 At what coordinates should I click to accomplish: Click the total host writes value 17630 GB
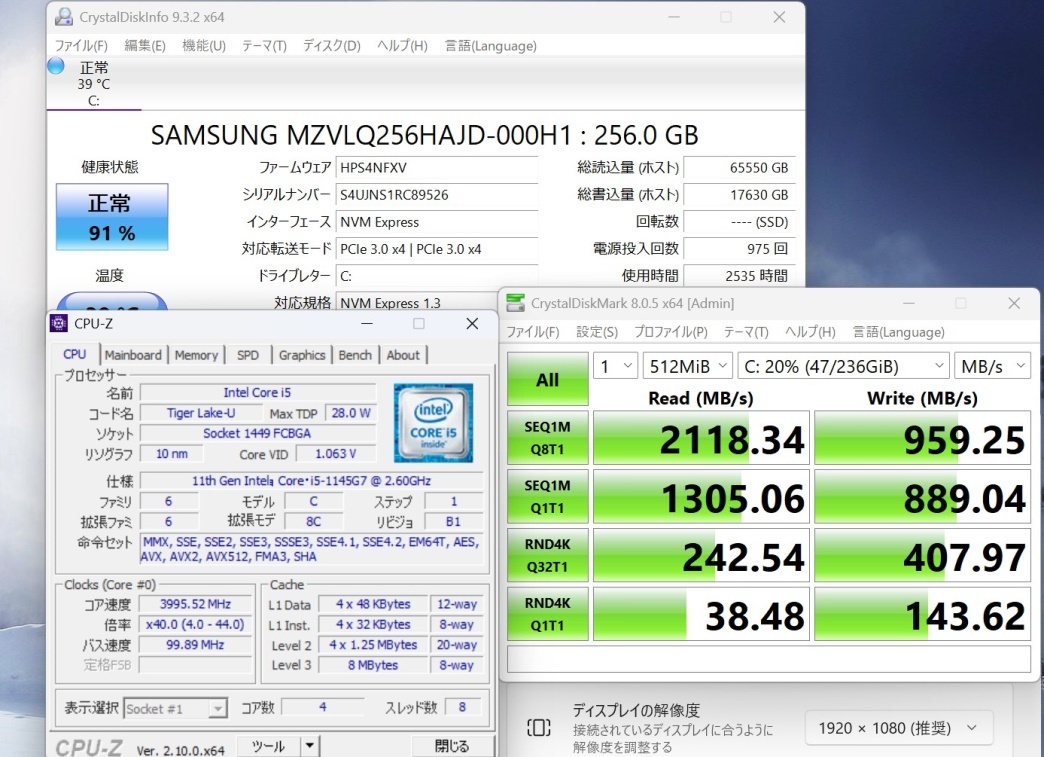point(739,195)
